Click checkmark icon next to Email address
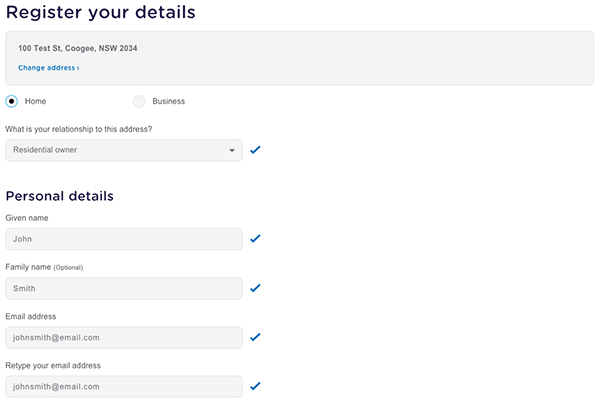Screen dimensions: 600x405 (x=255, y=337)
